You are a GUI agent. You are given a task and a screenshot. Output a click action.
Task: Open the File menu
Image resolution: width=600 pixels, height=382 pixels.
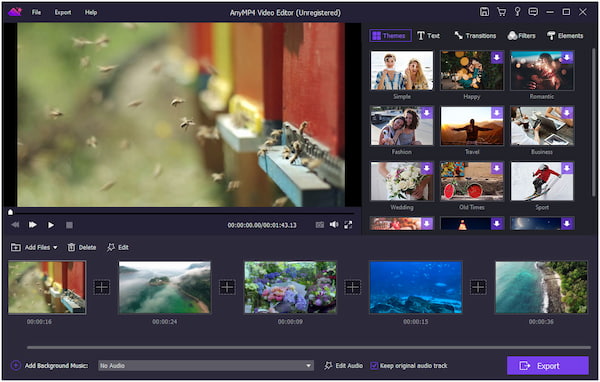pyautogui.click(x=36, y=12)
